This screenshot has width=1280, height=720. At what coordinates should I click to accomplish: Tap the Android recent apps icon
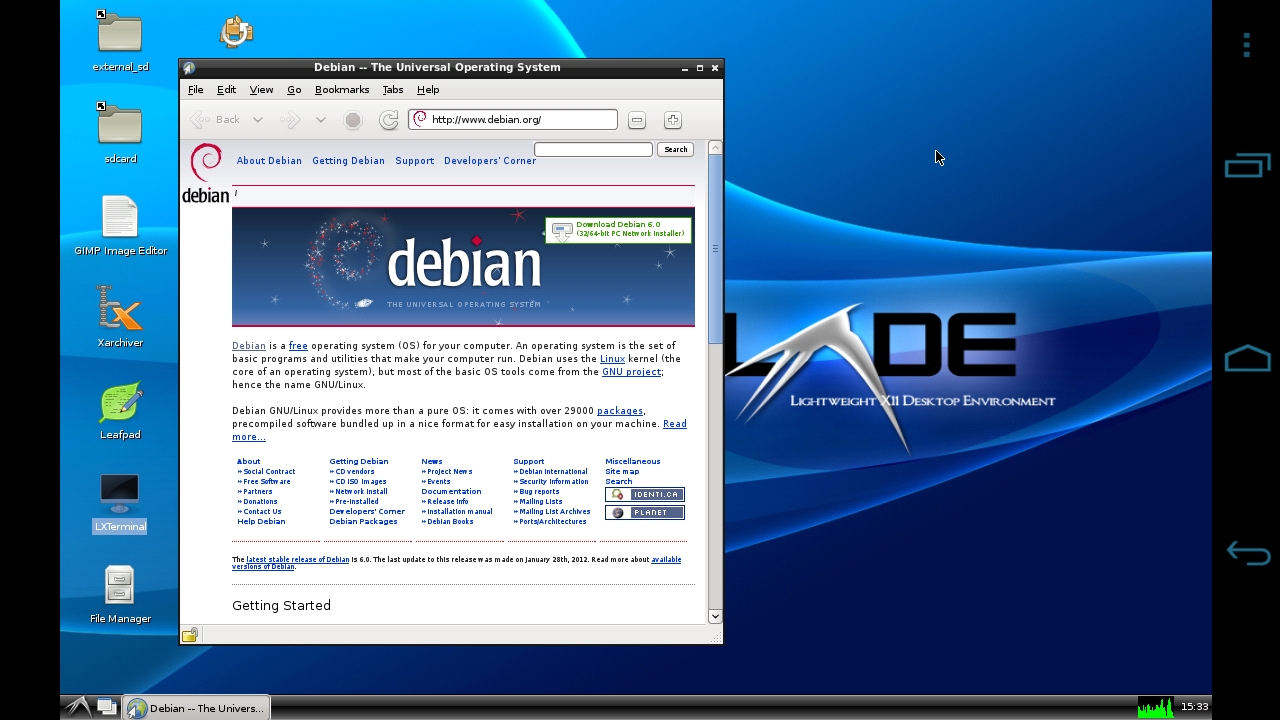coord(1247,165)
